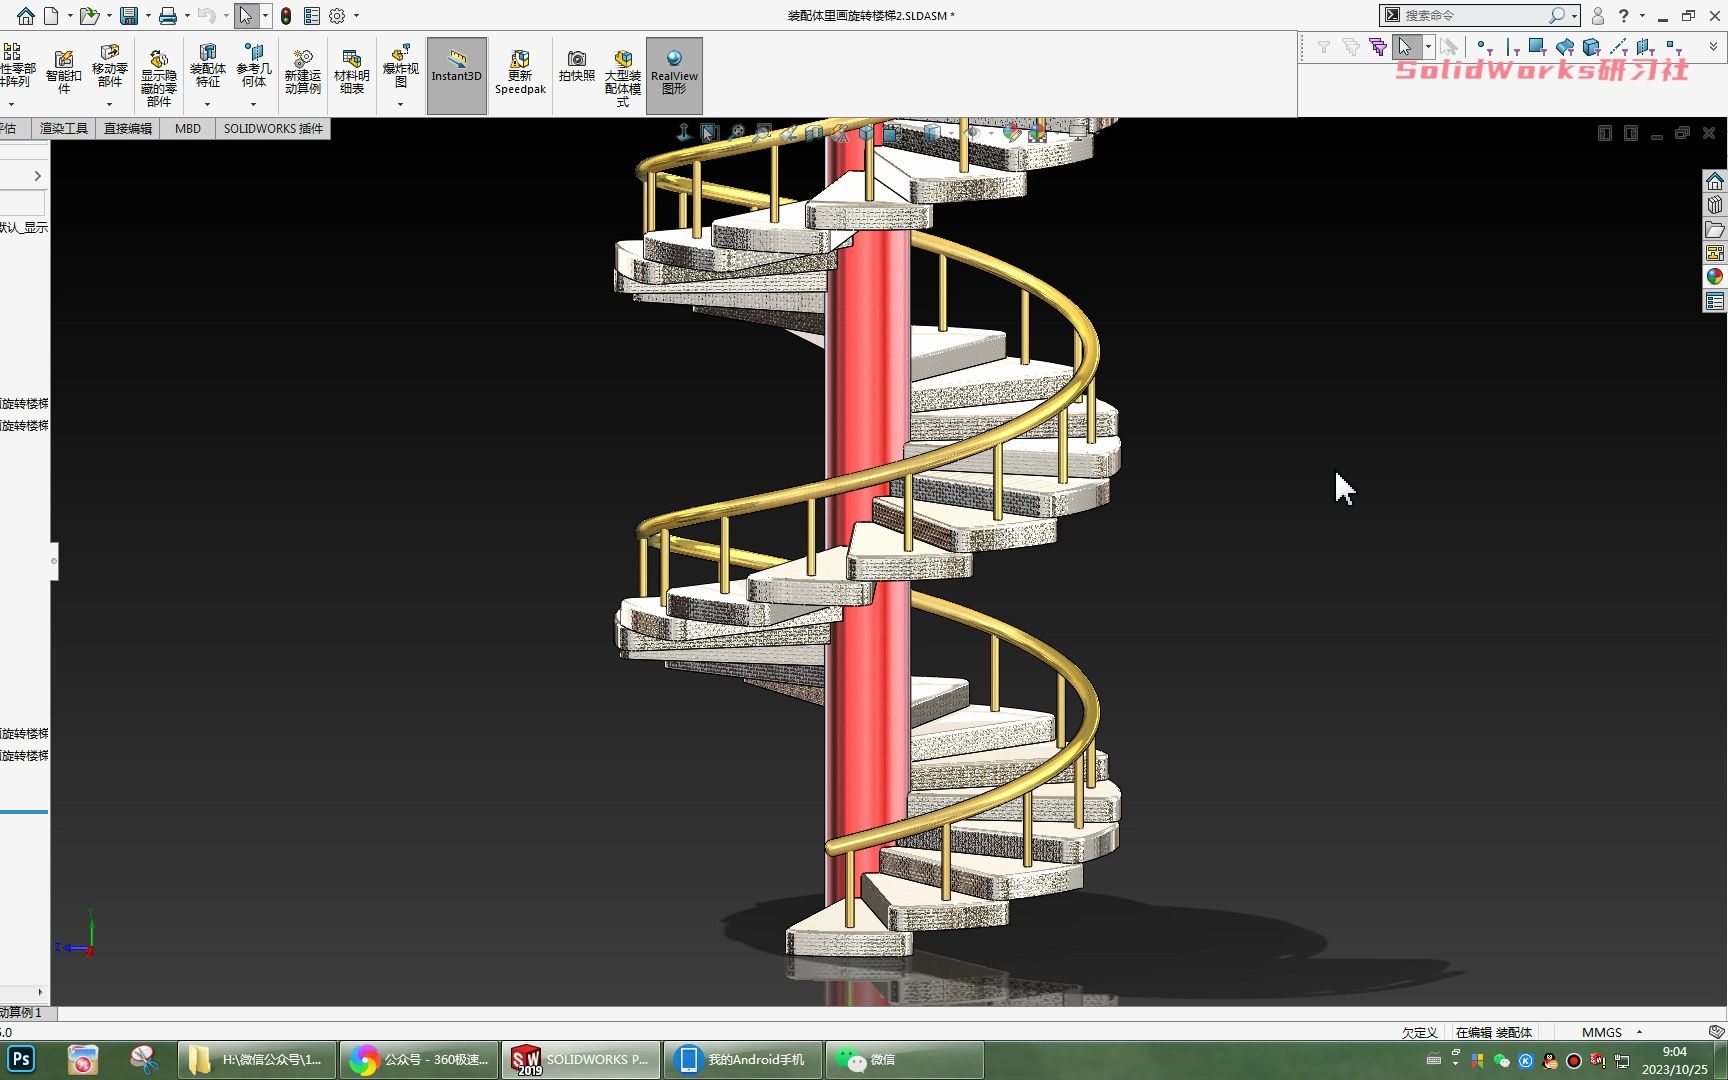Click the Home icon in the quick access bar
1728x1080 pixels.
click(x=26, y=16)
